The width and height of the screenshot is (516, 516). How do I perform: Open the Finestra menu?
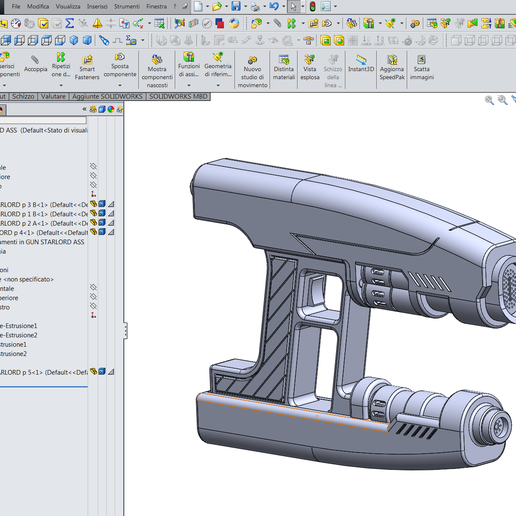156,6
